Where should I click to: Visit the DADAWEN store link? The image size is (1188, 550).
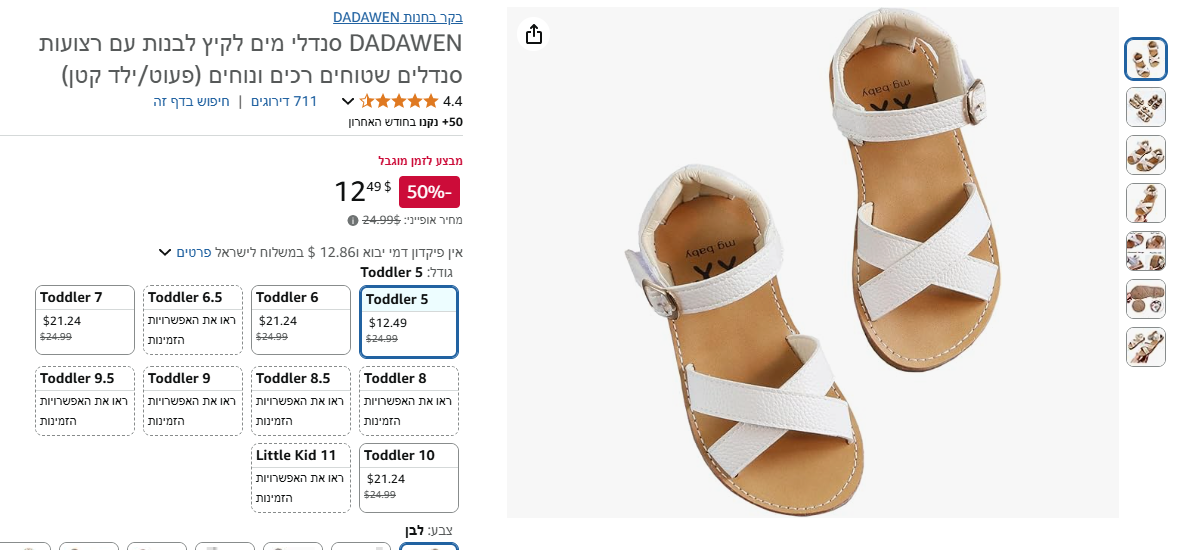click(x=397, y=17)
